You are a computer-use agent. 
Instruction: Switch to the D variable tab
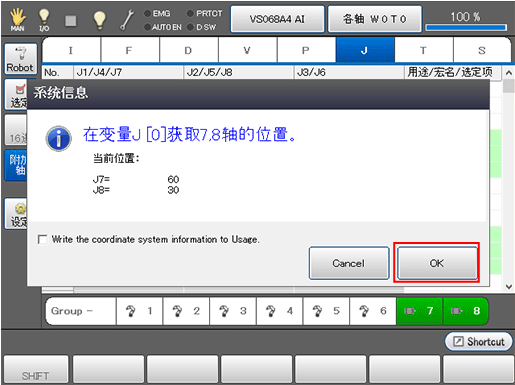click(x=189, y=50)
